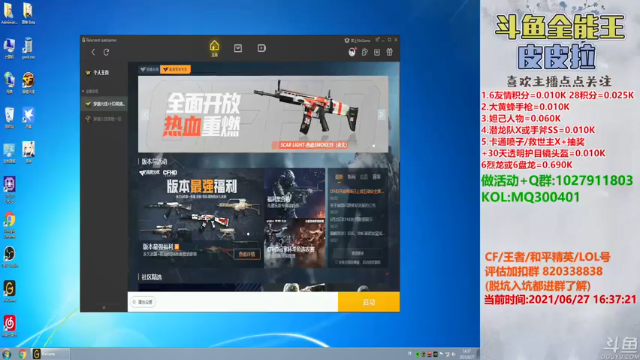Open the fiery battle promotional tile
Screen dimensions: 640x360
click(295, 243)
